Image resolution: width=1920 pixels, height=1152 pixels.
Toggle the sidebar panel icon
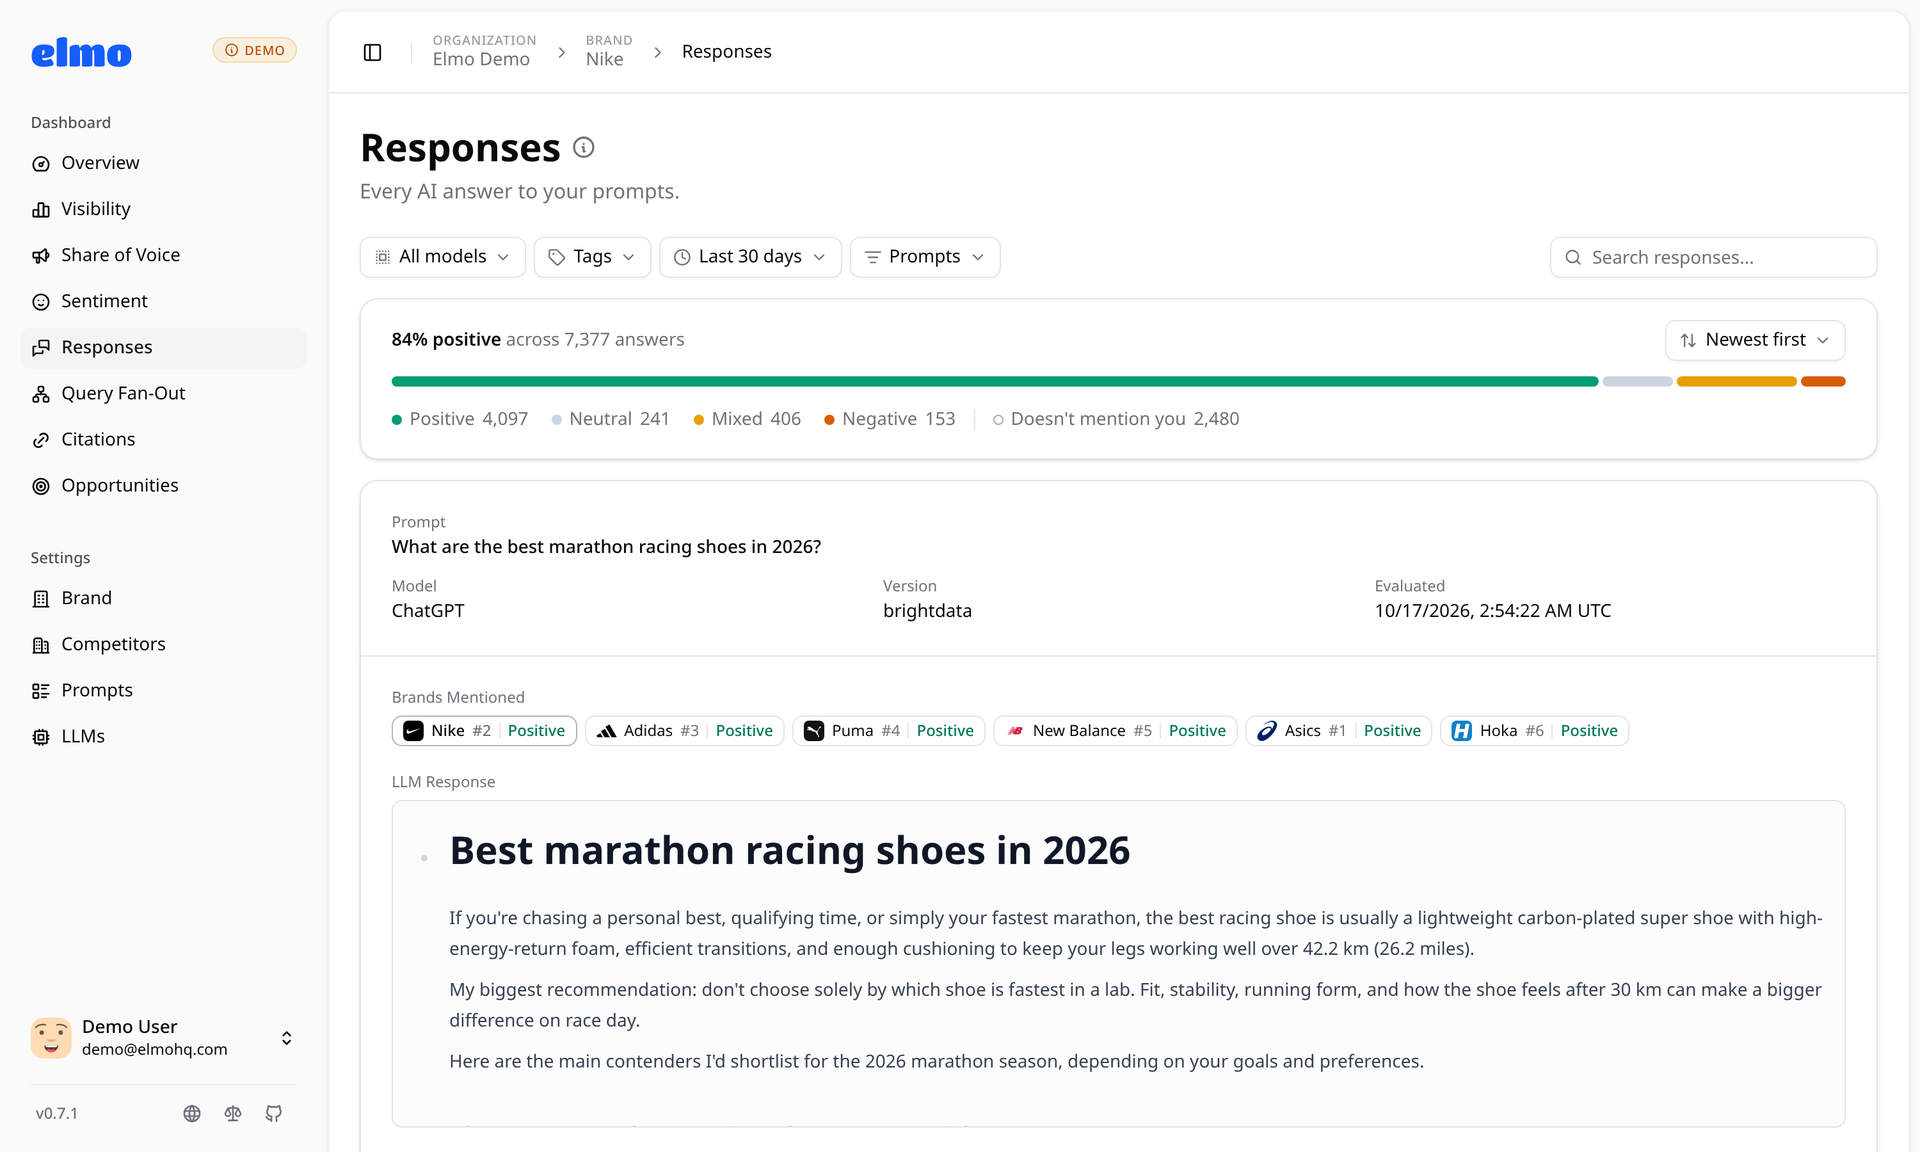click(372, 52)
